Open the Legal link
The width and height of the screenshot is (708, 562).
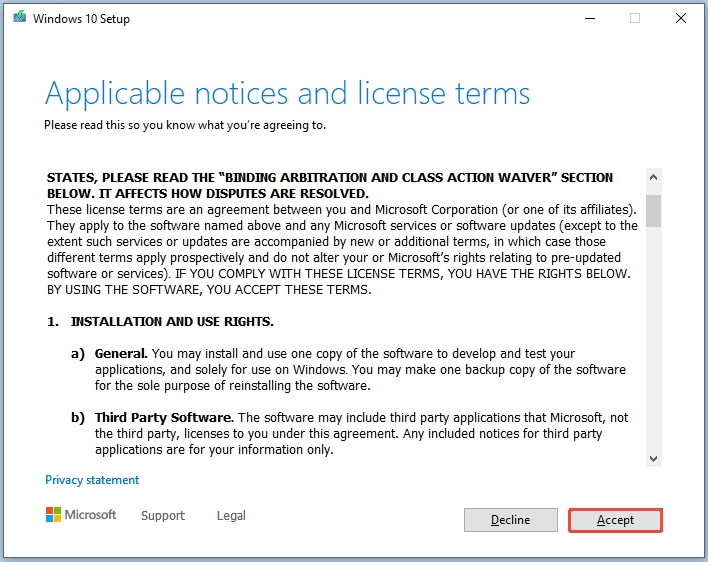231,516
